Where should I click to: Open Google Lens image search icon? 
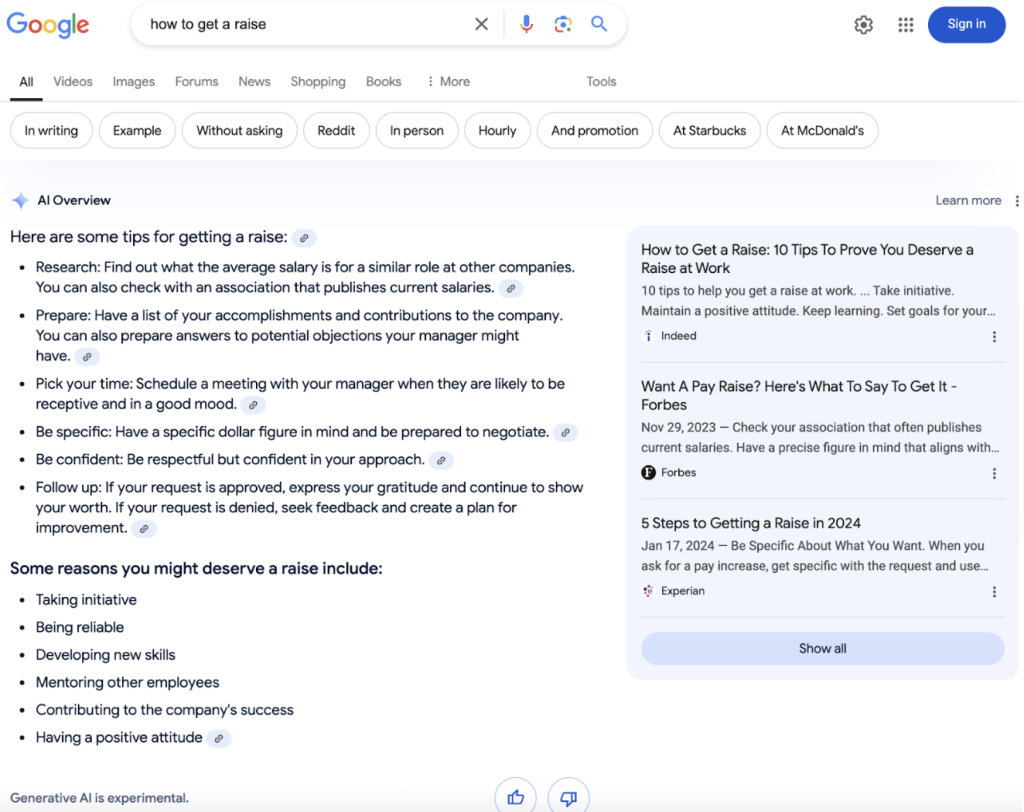[x=563, y=24]
